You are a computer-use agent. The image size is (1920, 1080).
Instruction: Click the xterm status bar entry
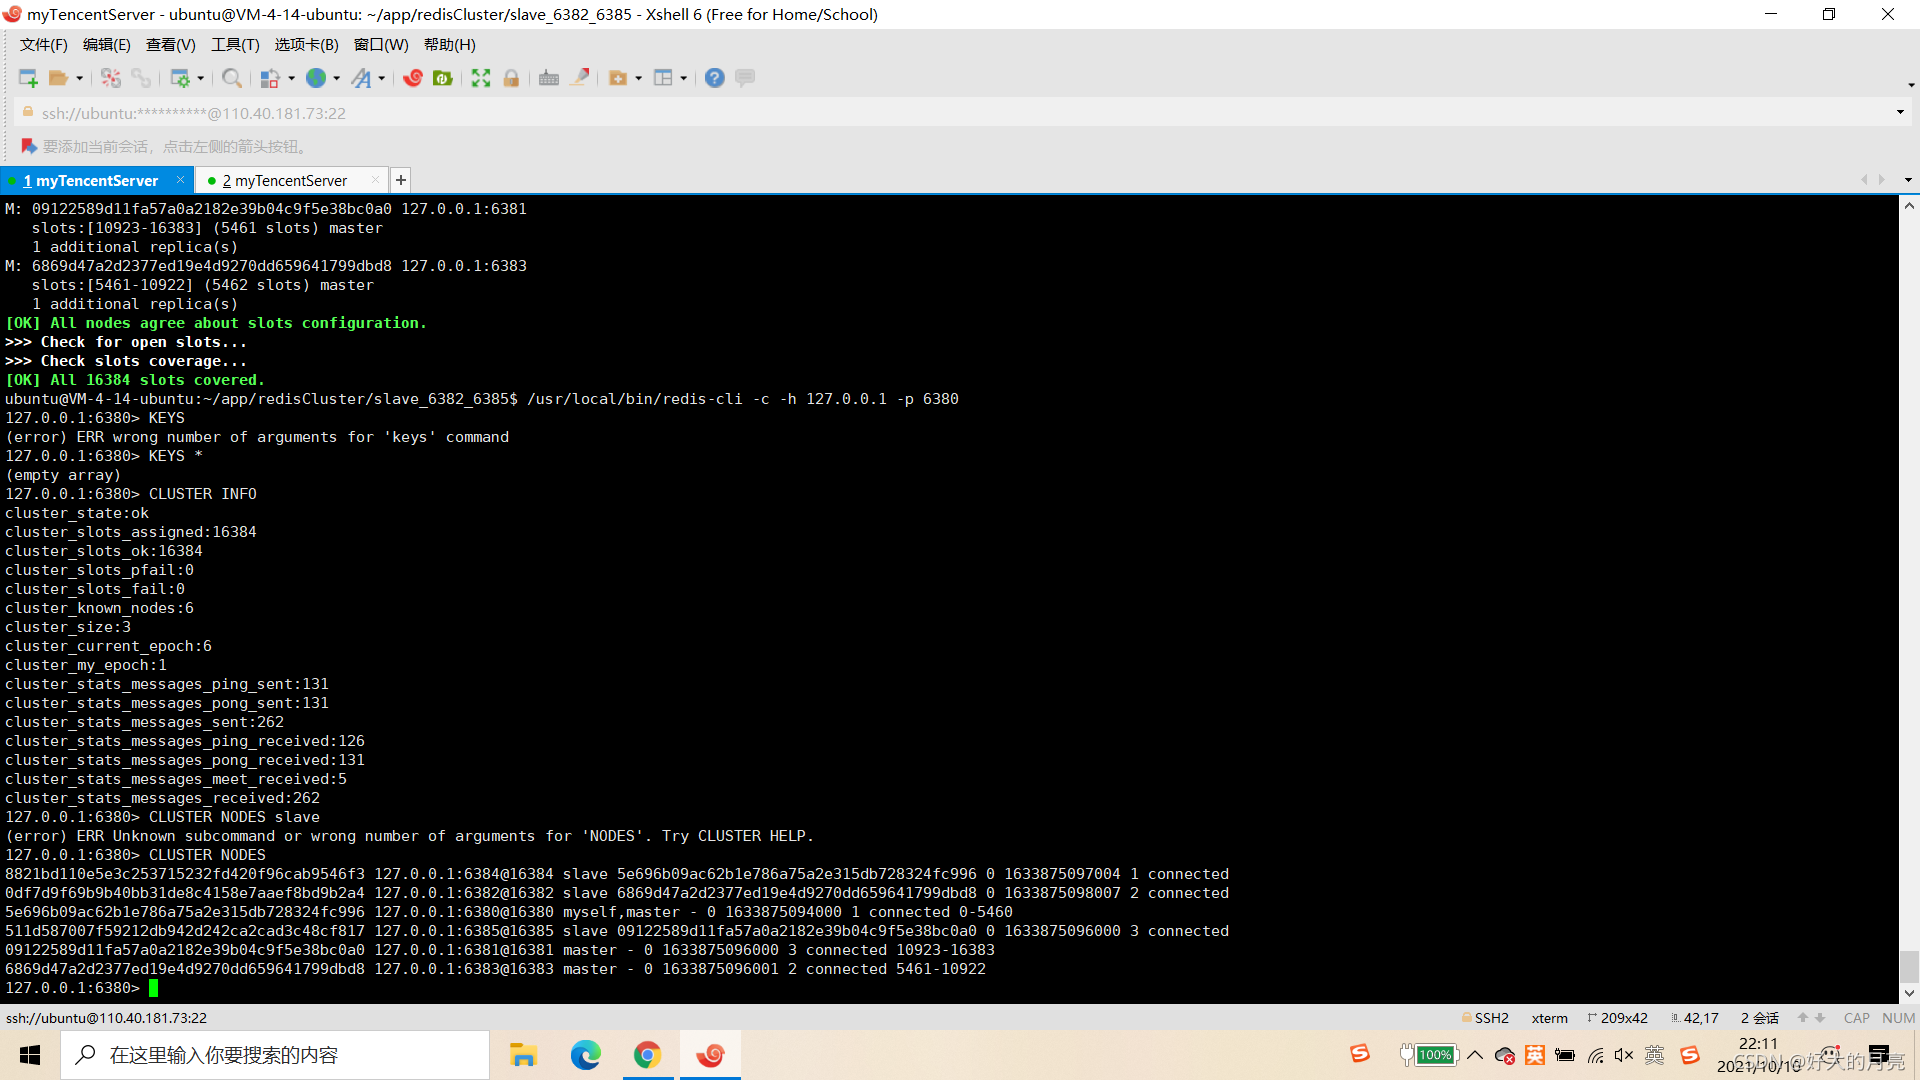pos(1550,1018)
